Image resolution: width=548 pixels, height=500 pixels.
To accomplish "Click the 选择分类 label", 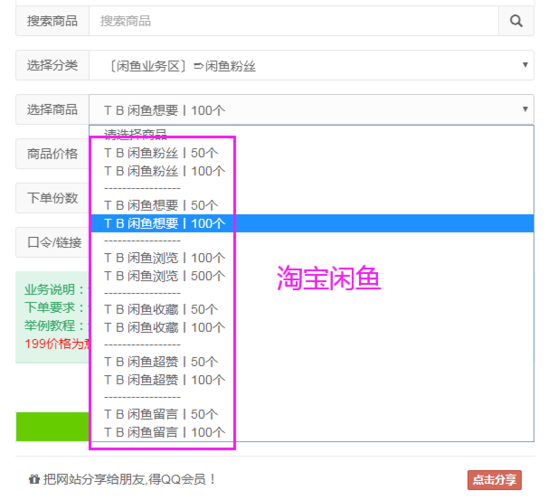I will tap(52, 65).
